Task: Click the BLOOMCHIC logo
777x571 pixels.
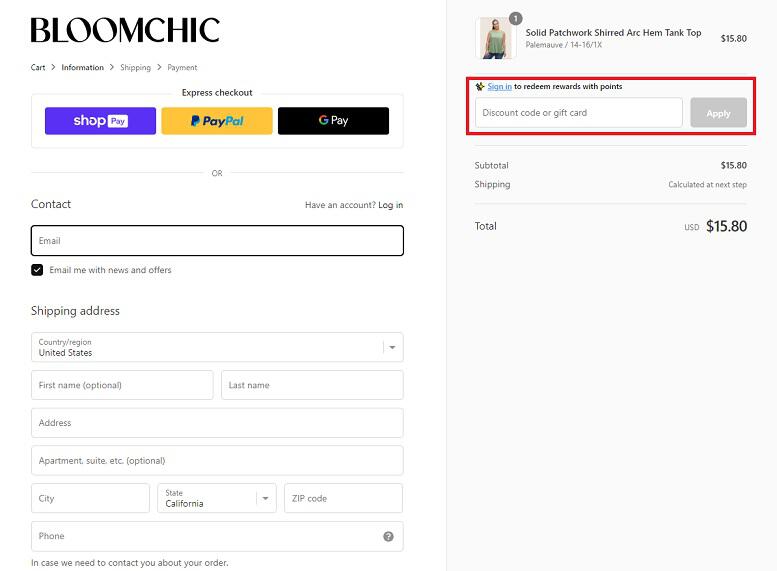Action: [125, 30]
